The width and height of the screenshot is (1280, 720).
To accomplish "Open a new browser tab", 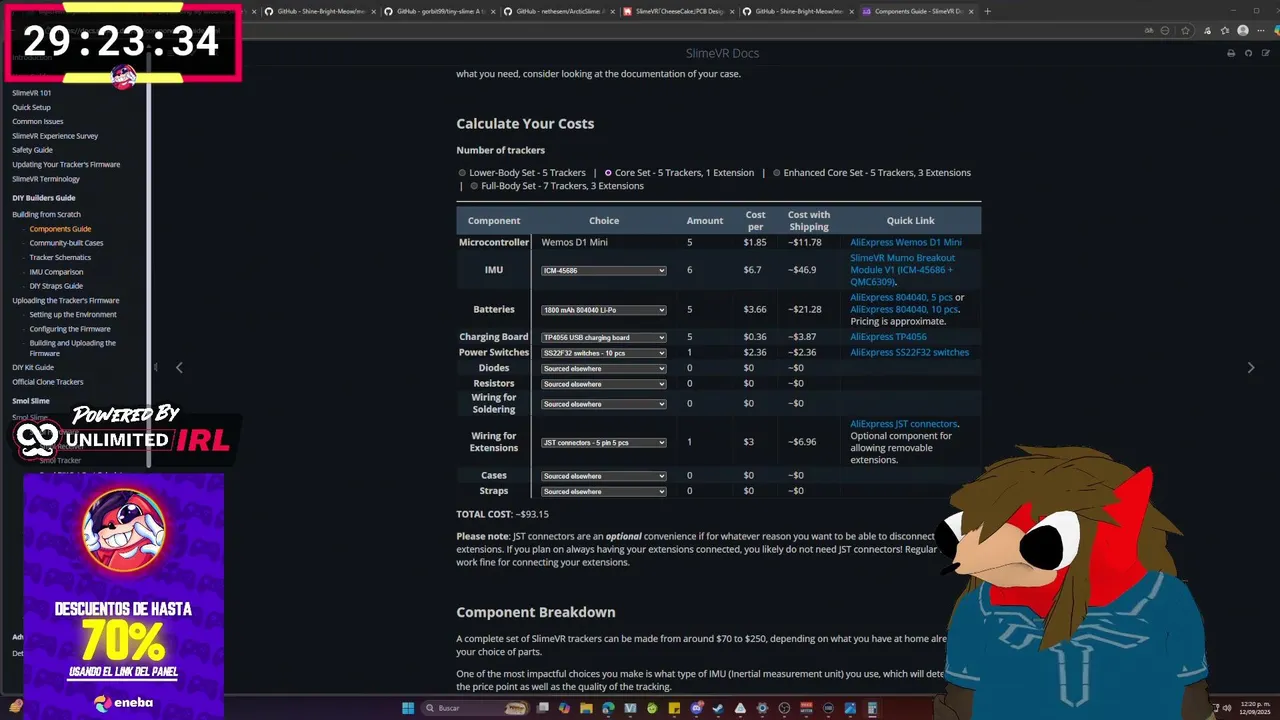I will point(988,11).
